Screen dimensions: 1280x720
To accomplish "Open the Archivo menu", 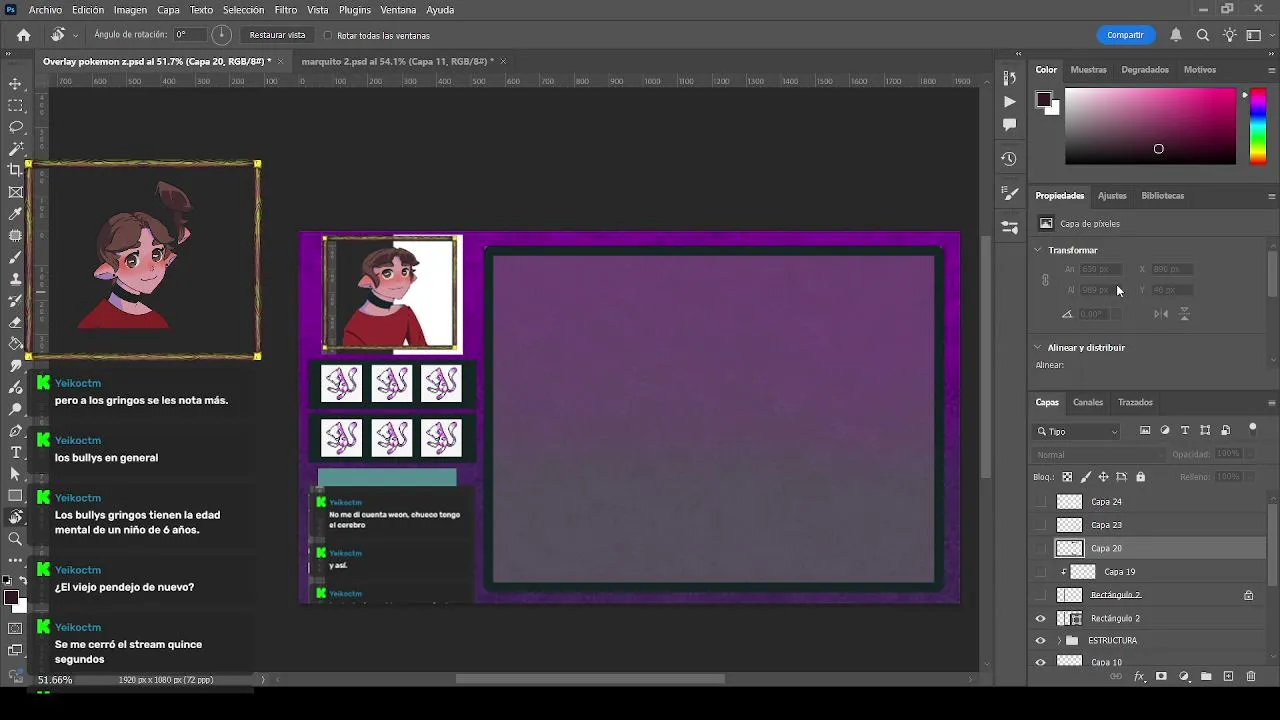I will [x=46, y=10].
